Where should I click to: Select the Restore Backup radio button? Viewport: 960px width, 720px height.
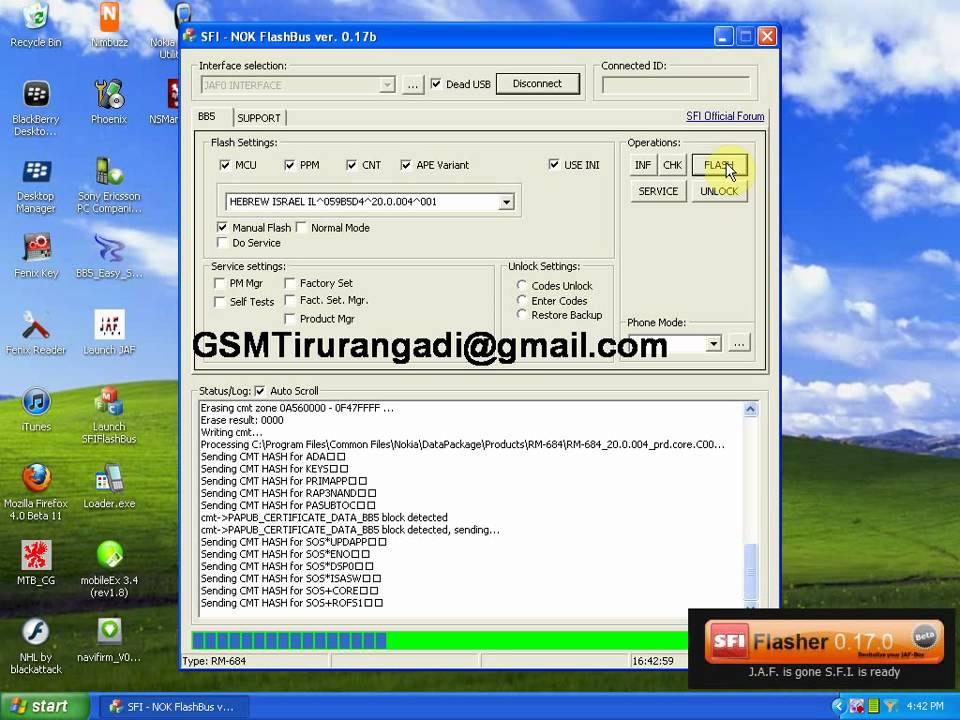(x=522, y=315)
